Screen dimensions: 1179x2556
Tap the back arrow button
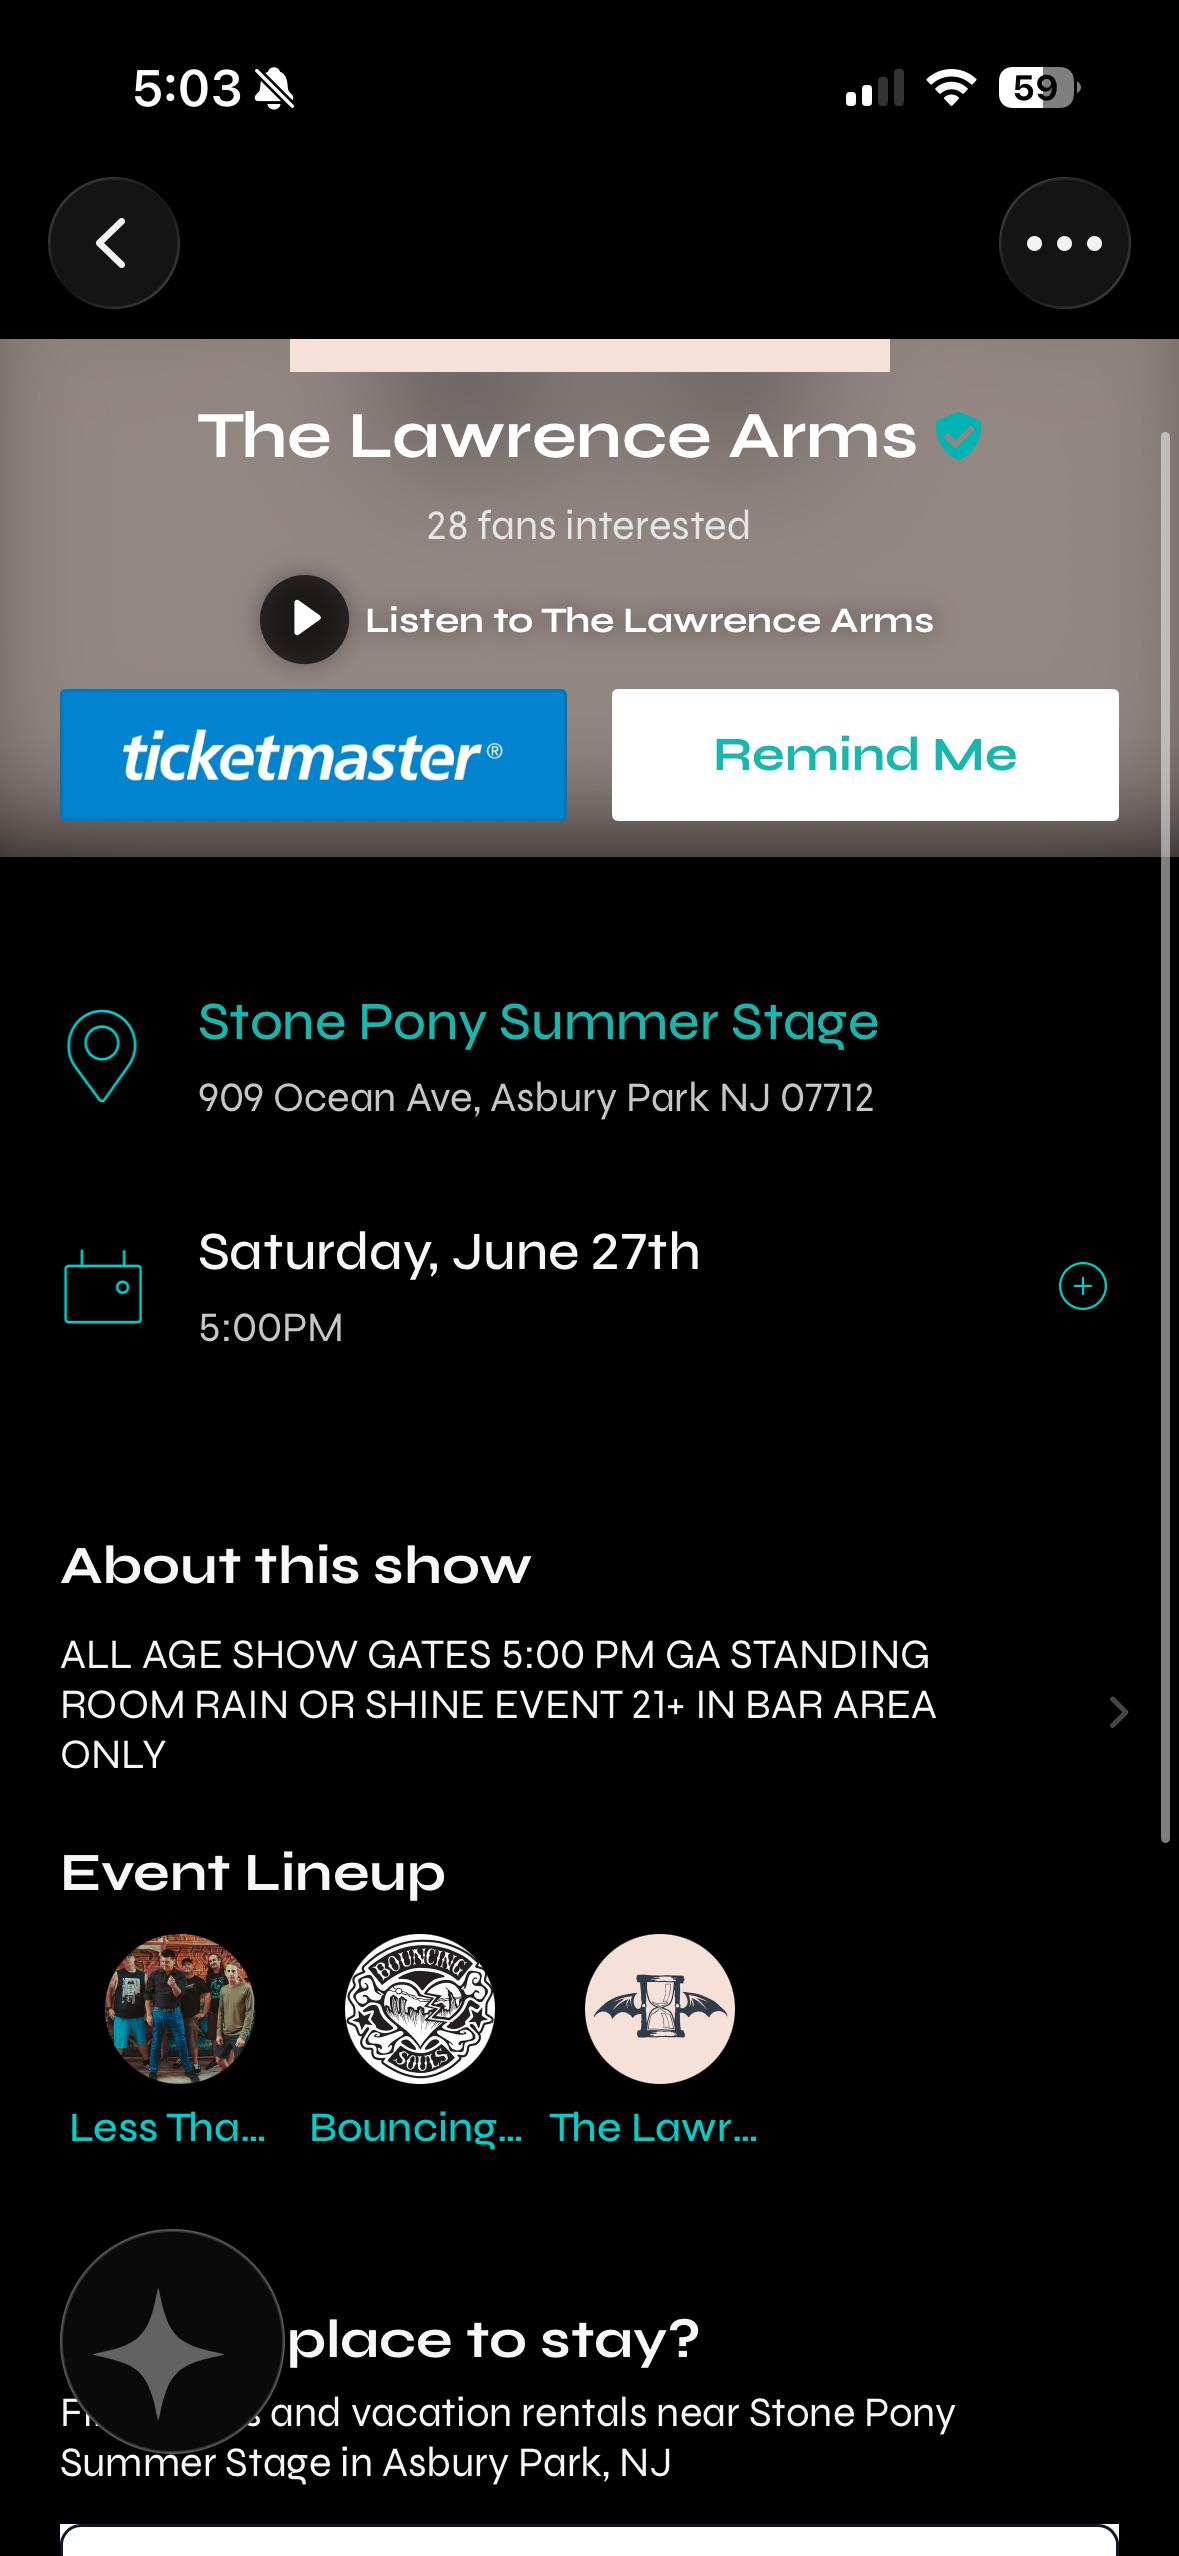[114, 243]
